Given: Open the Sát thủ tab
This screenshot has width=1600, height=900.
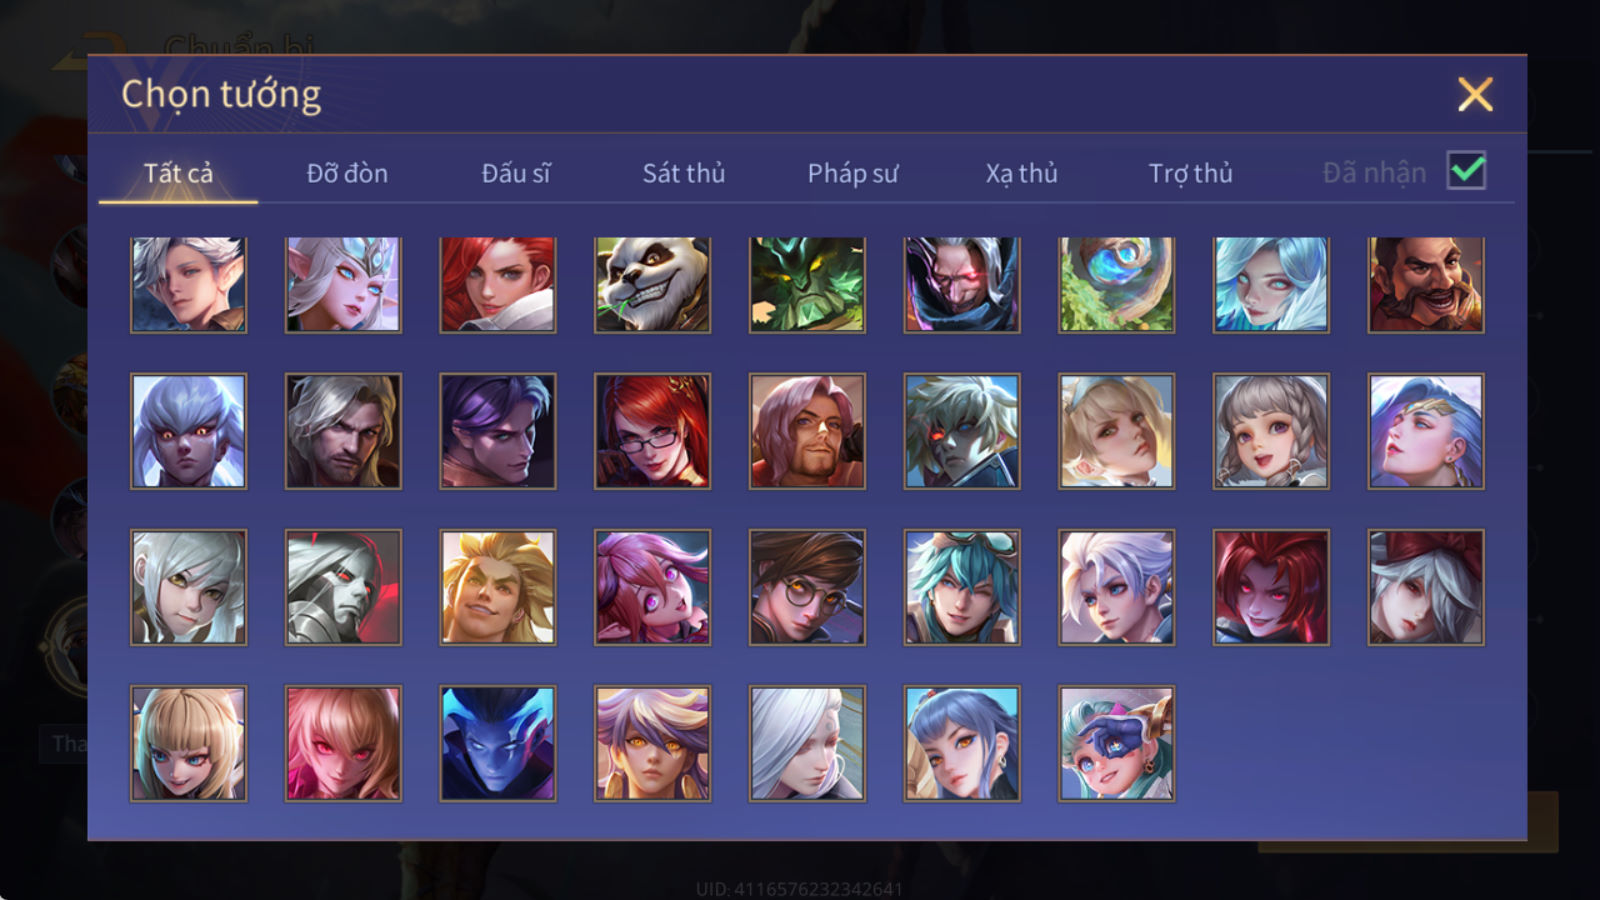Looking at the screenshot, I should [x=683, y=173].
